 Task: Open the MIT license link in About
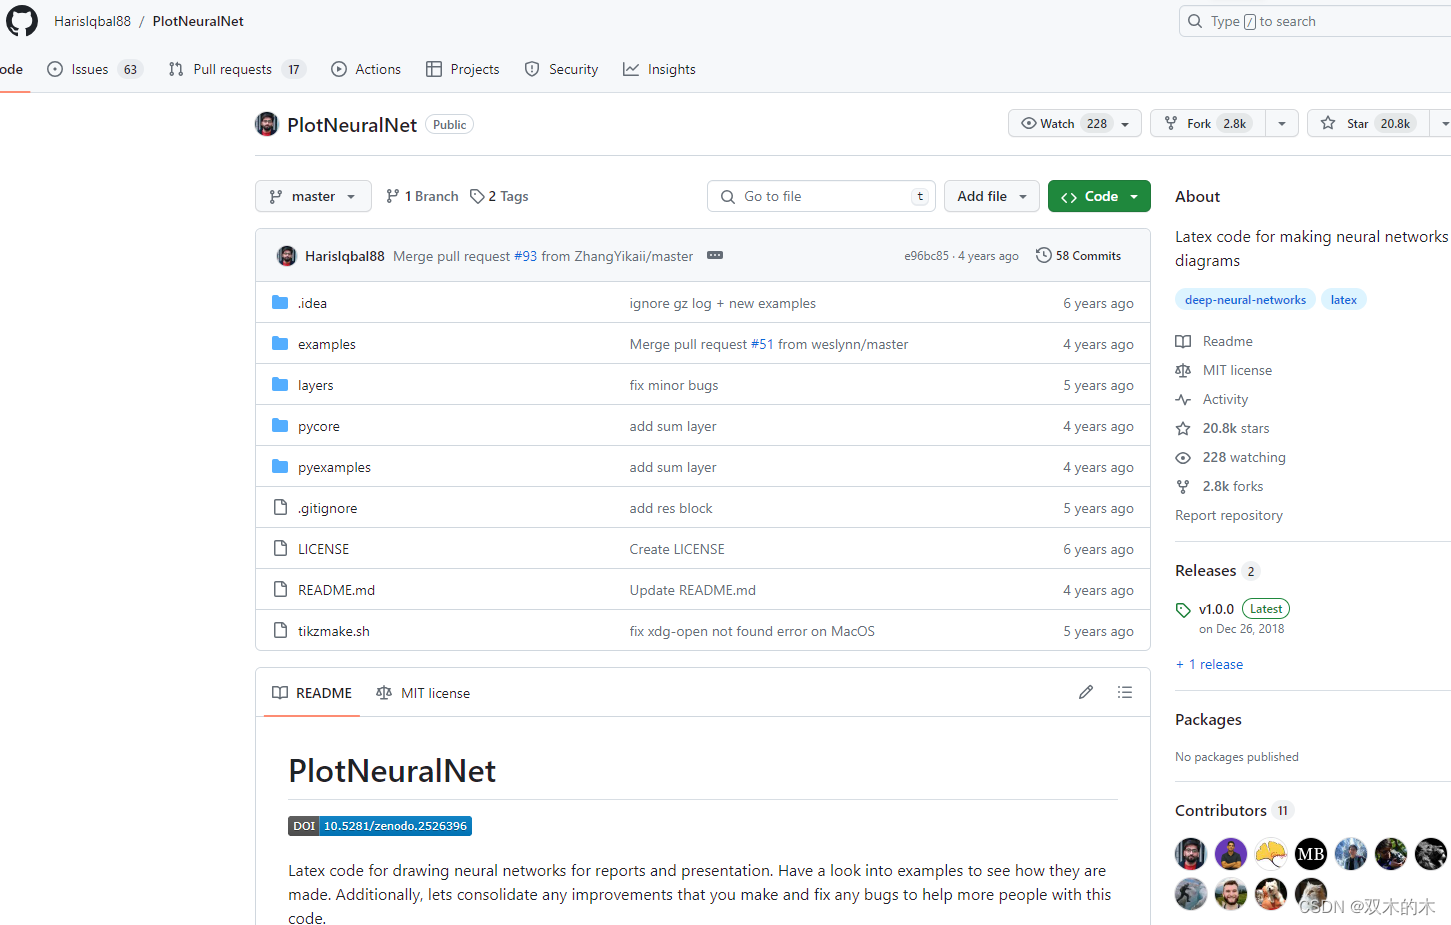[x=1224, y=370]
